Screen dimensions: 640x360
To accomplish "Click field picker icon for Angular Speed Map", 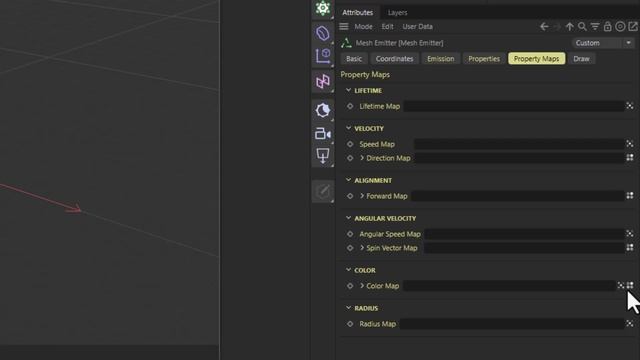I will (x=630, y=234).
